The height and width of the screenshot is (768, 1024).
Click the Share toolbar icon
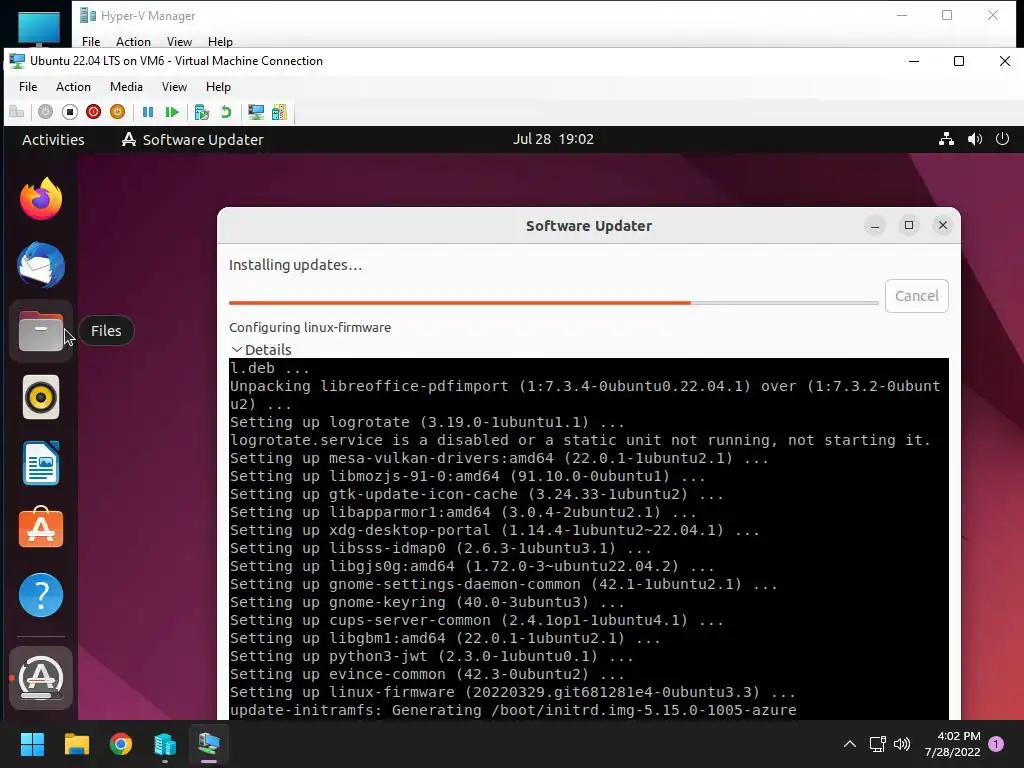click(280, 112)
